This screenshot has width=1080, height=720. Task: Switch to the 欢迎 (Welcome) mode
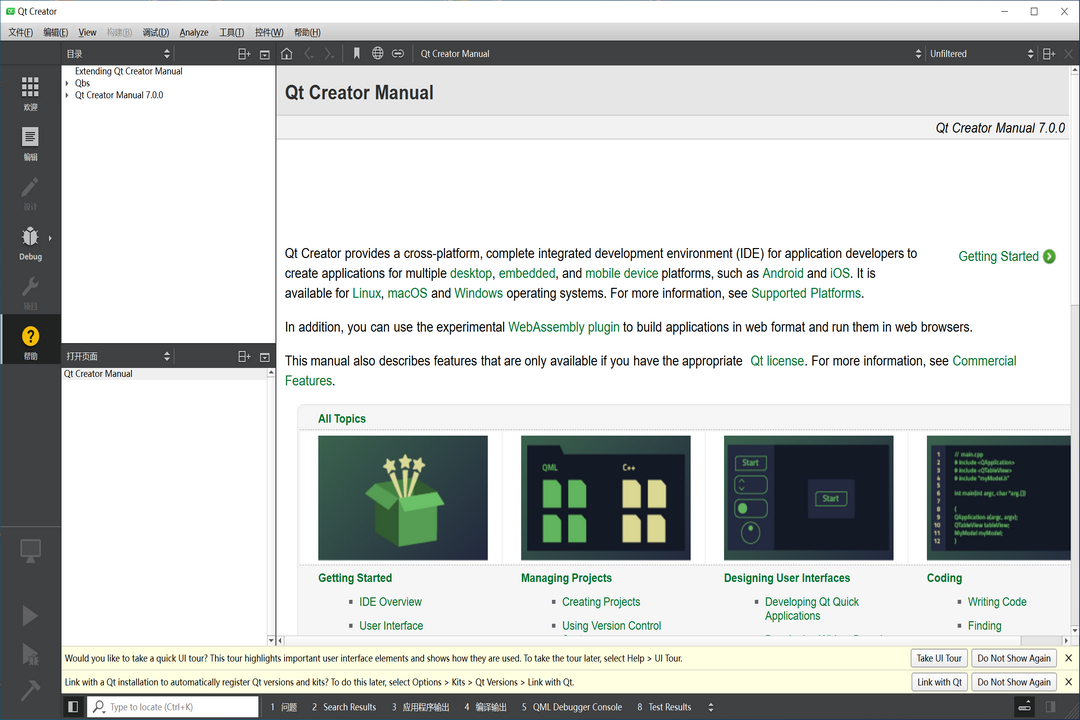pos(31,90)
